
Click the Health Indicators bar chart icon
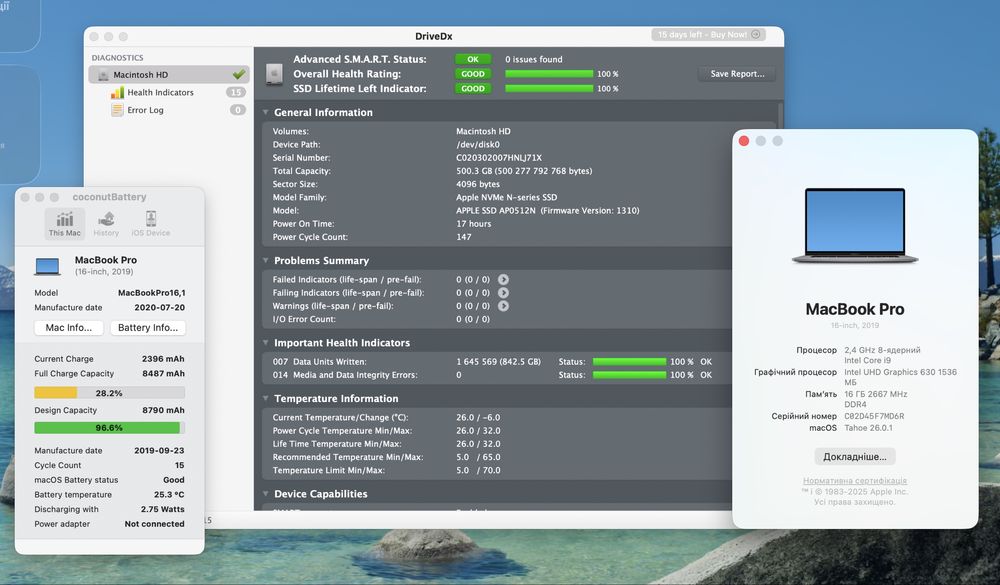[x=117, y=93]
